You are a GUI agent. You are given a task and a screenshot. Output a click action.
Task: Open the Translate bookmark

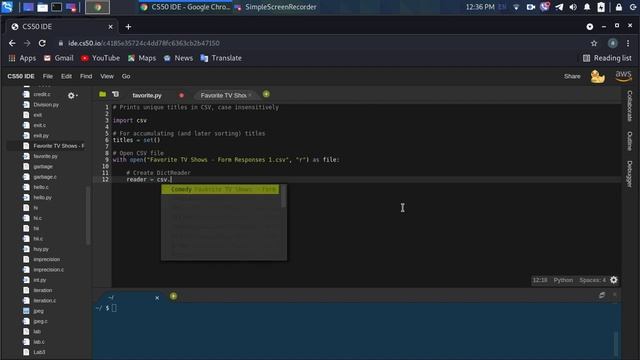[x=221, y=58]
